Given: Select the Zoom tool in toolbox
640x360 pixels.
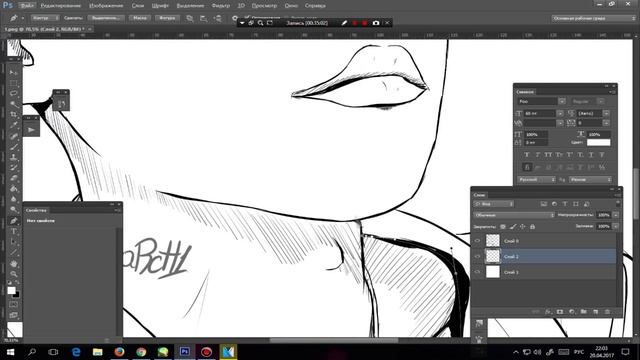Looking at the screenshot, I should [x=13, y=274].
